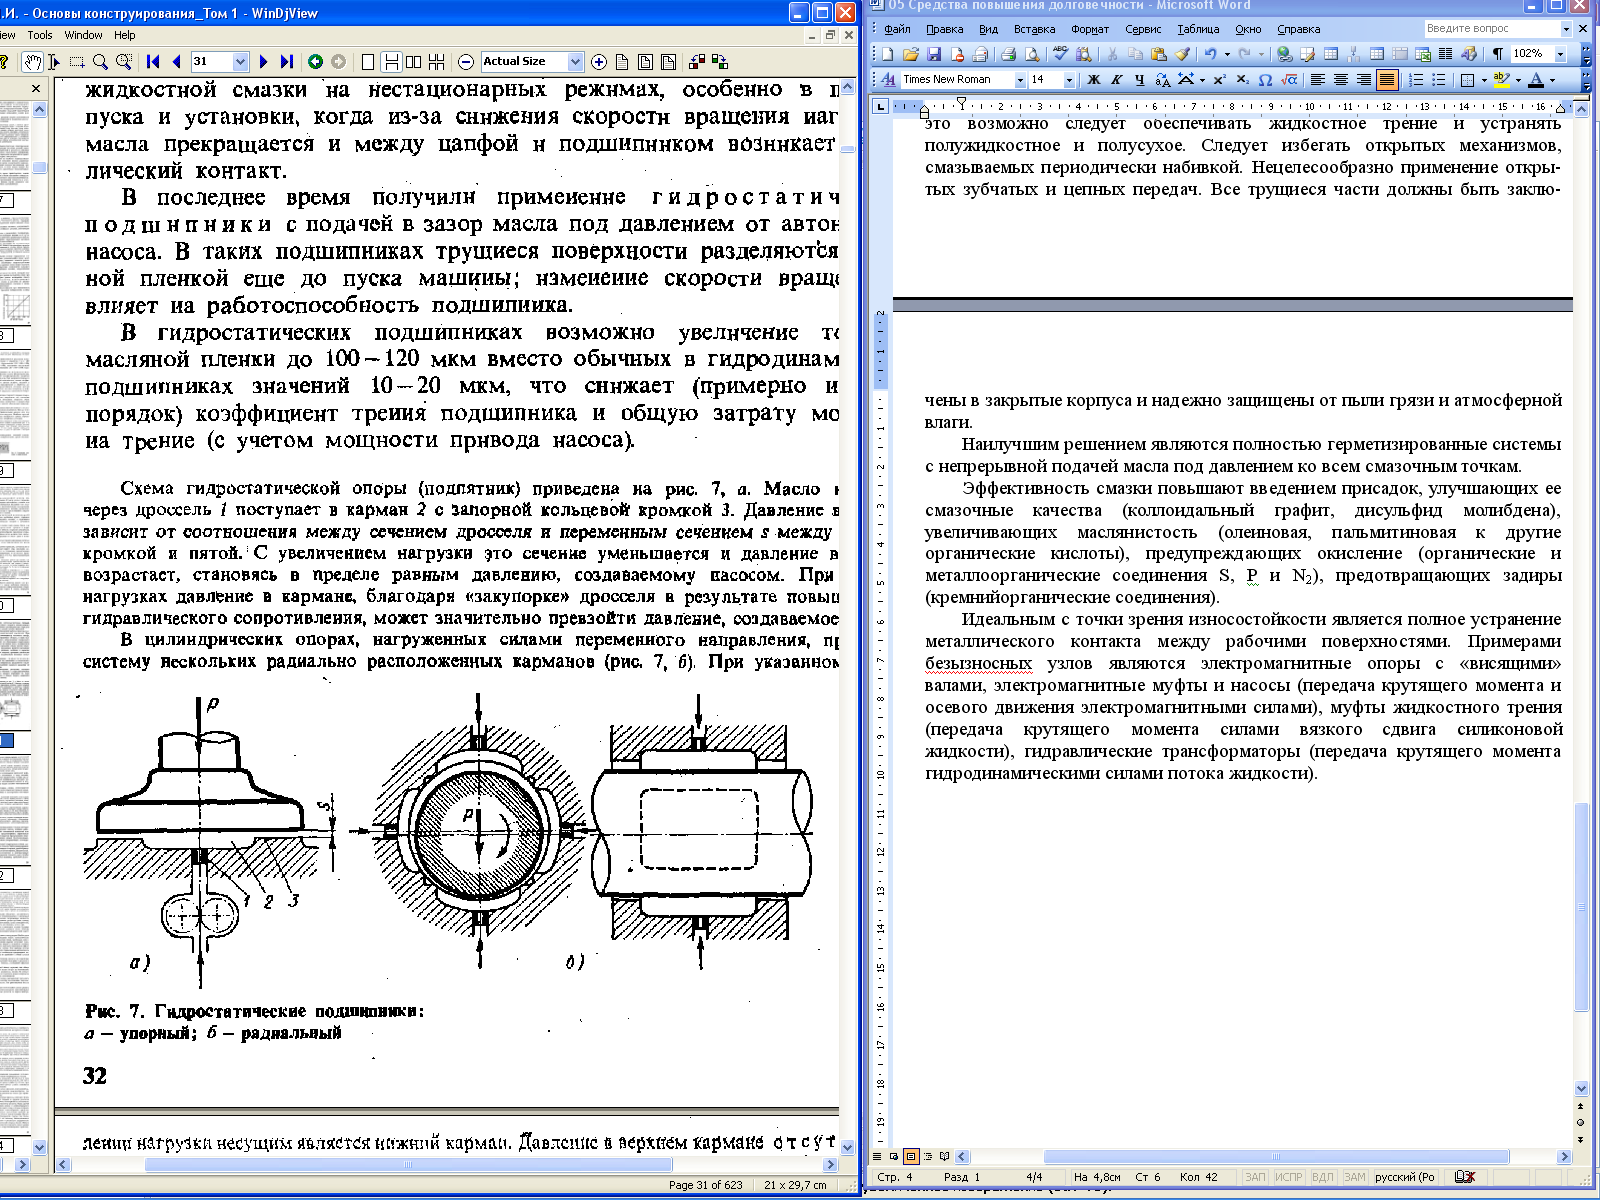1600x1200 pixels.
Task: Switch to facing pages layout in WinDjView
Action: click(x=414, y=62)
